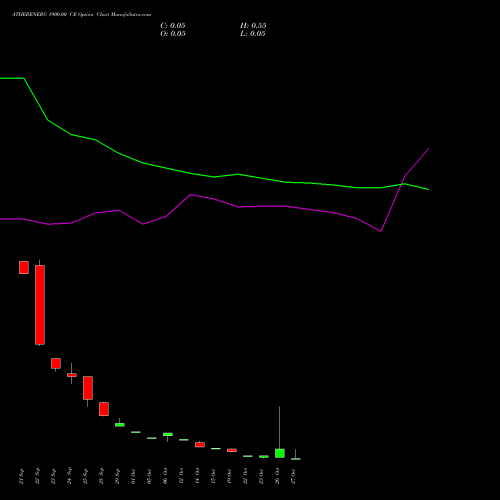Screen dimensions: 500x500
Task: Click the 'L: 0.05' low value
Action: 253,34
